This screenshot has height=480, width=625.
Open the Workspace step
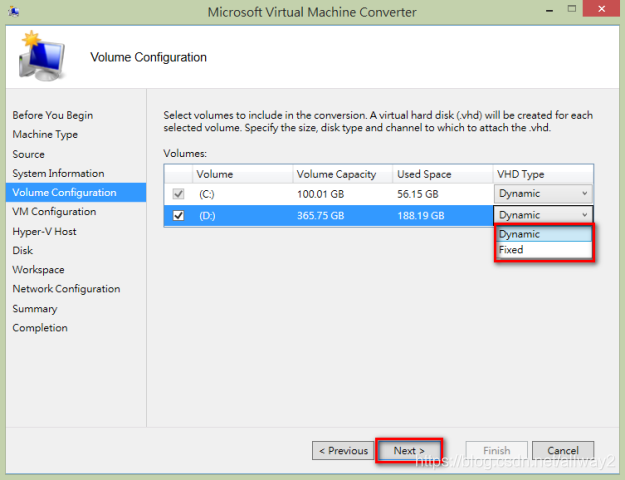pos(38,270)
